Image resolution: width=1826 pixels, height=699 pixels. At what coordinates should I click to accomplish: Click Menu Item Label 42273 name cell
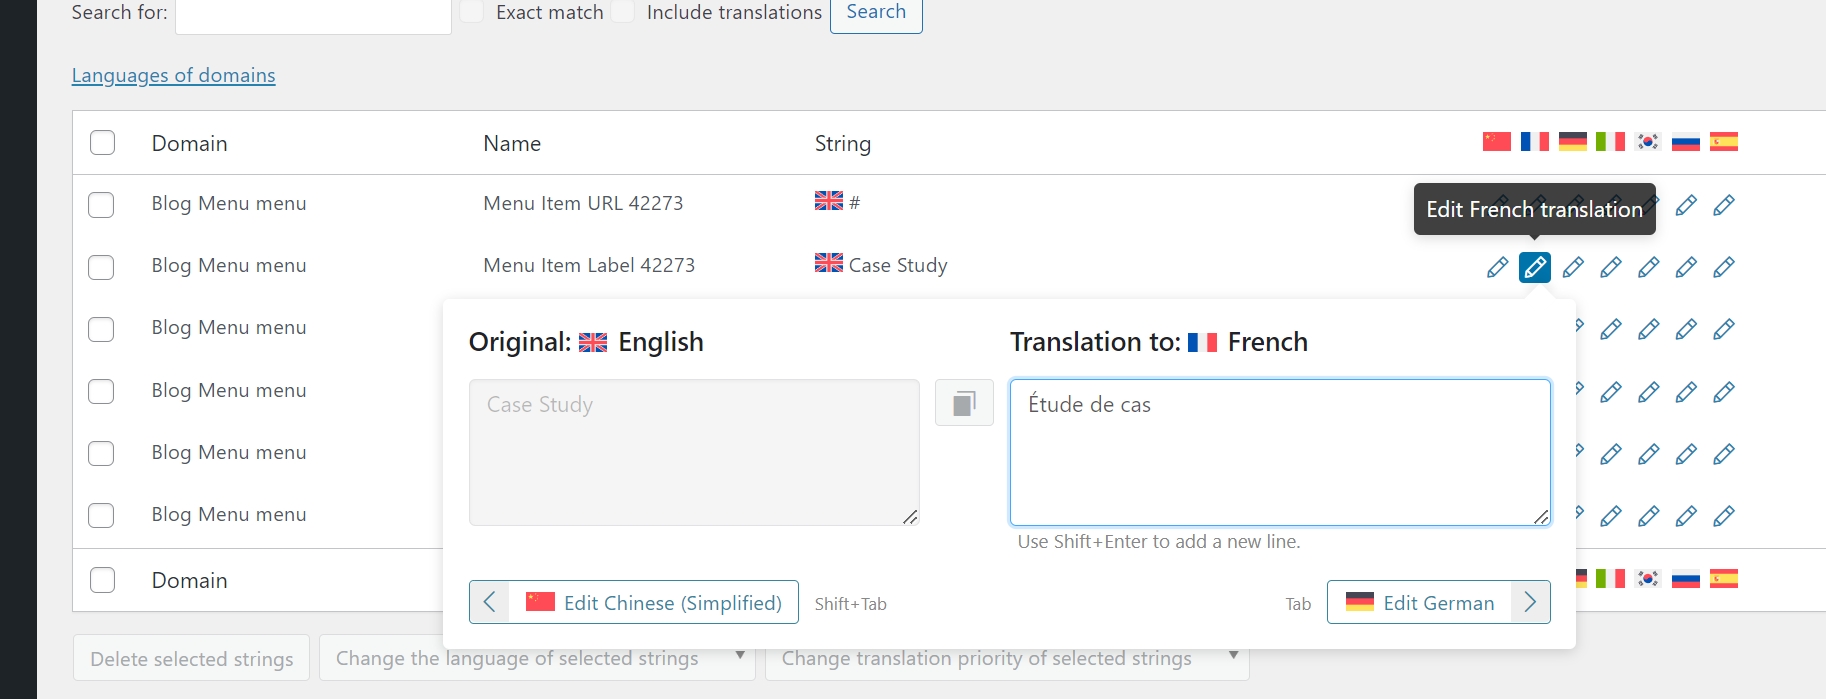tap(589, 265)
